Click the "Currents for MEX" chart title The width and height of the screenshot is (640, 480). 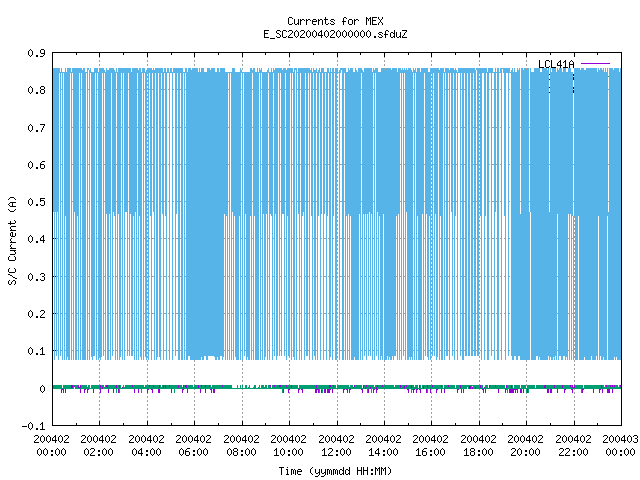[335, 21]
